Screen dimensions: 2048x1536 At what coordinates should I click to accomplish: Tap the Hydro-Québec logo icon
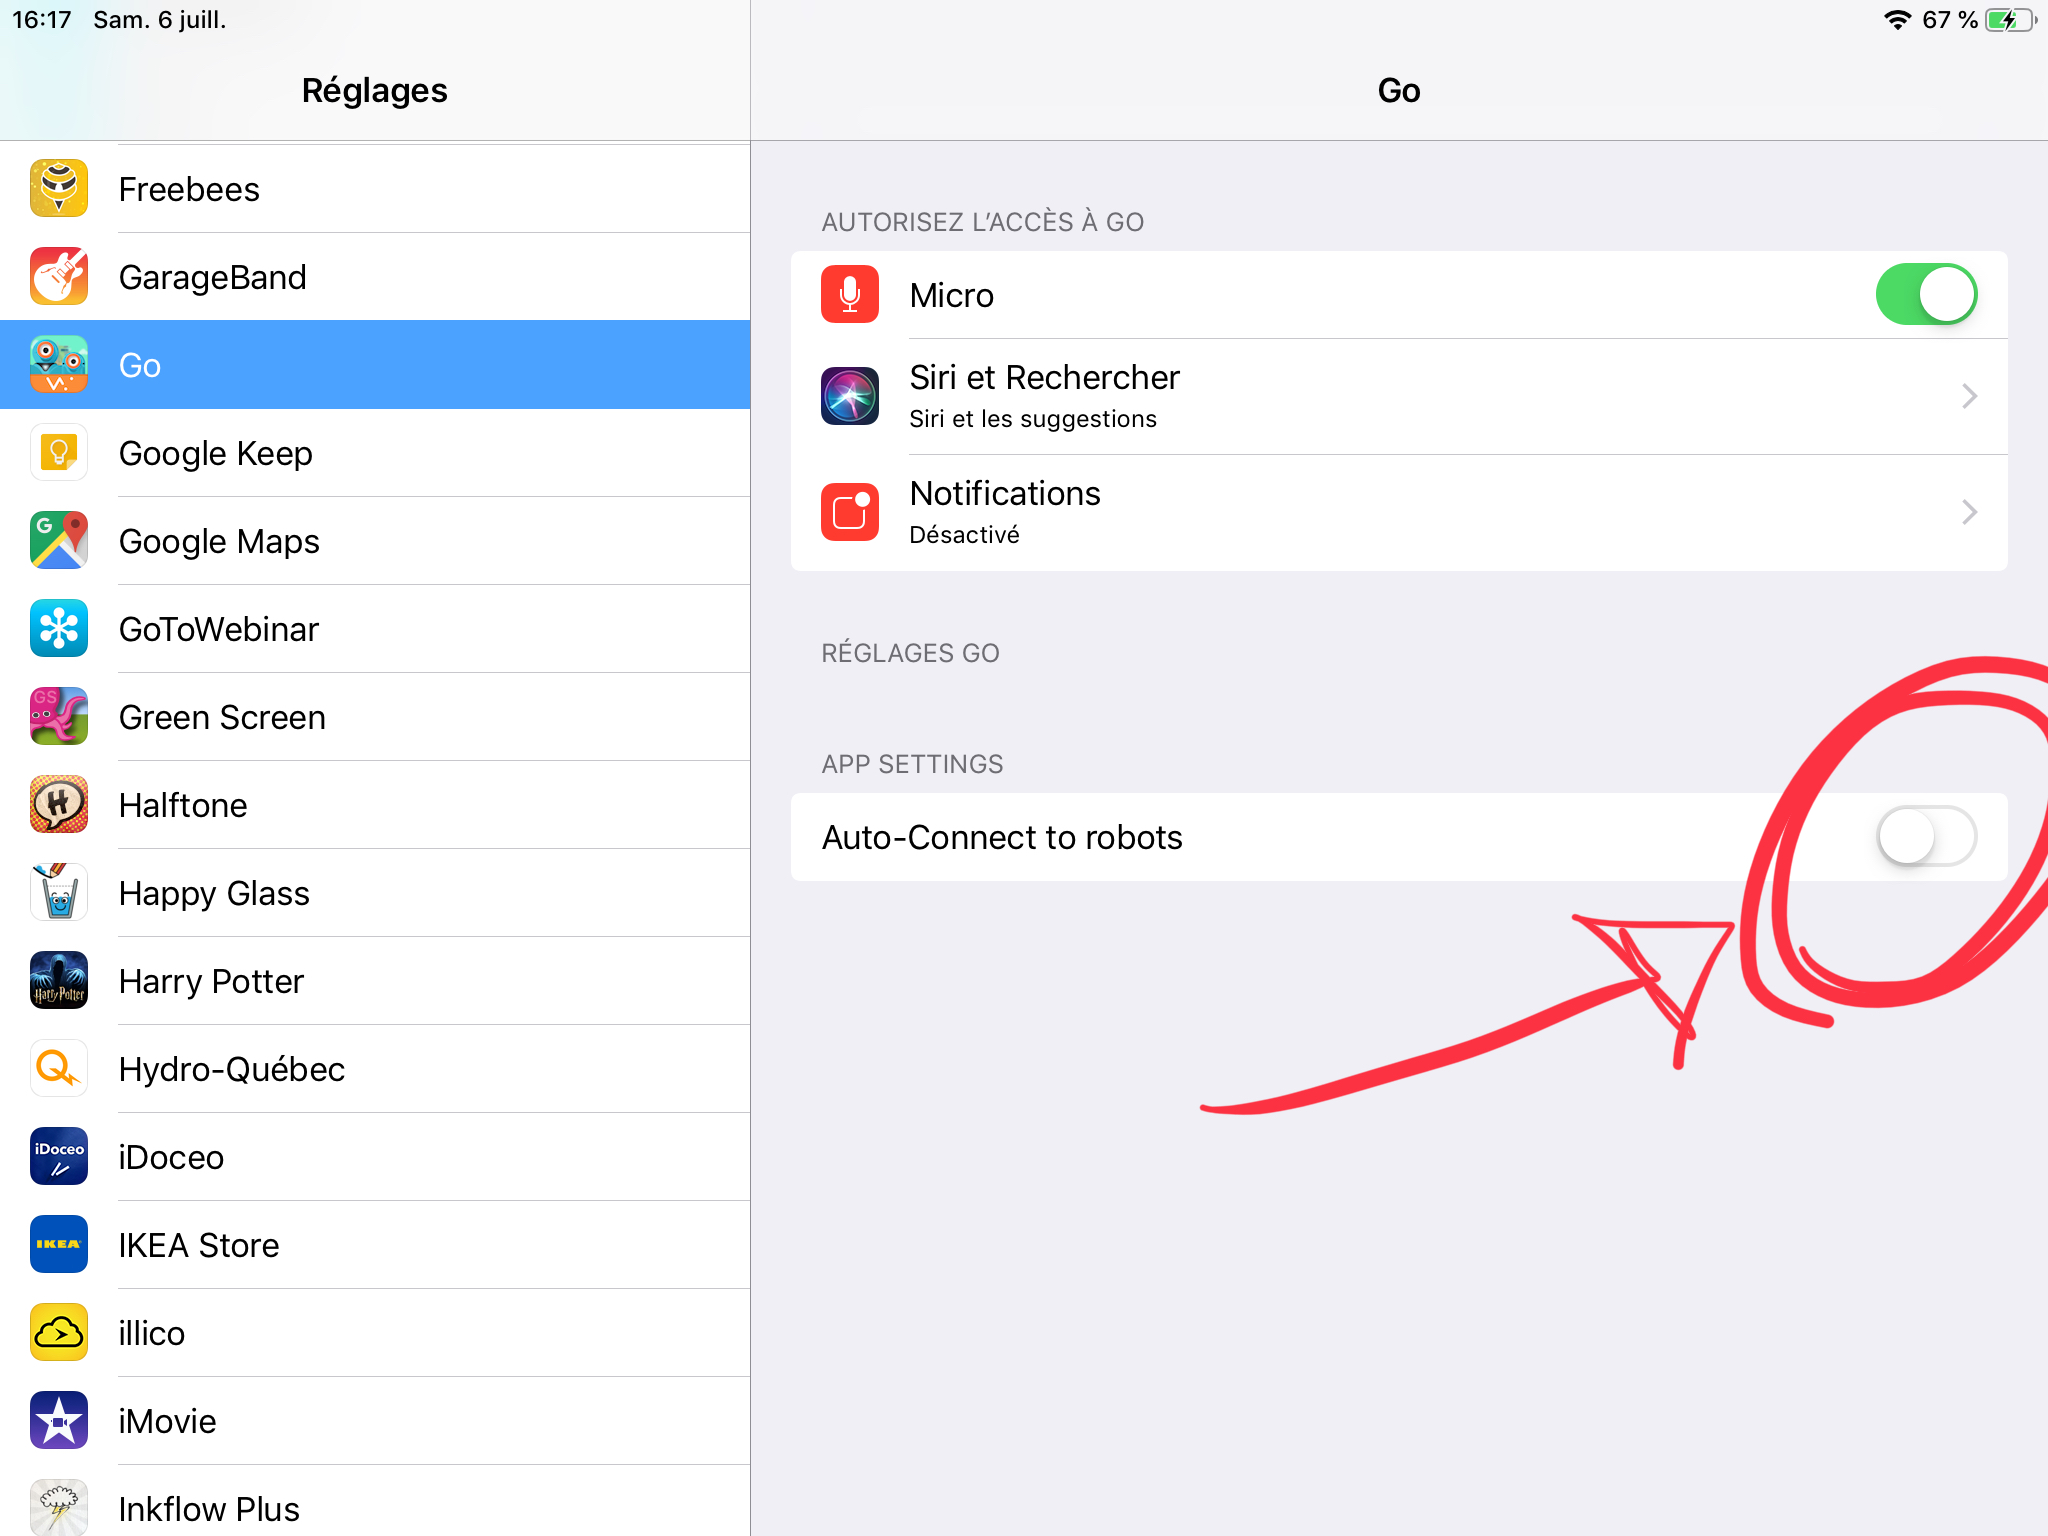coord(59,1069)
